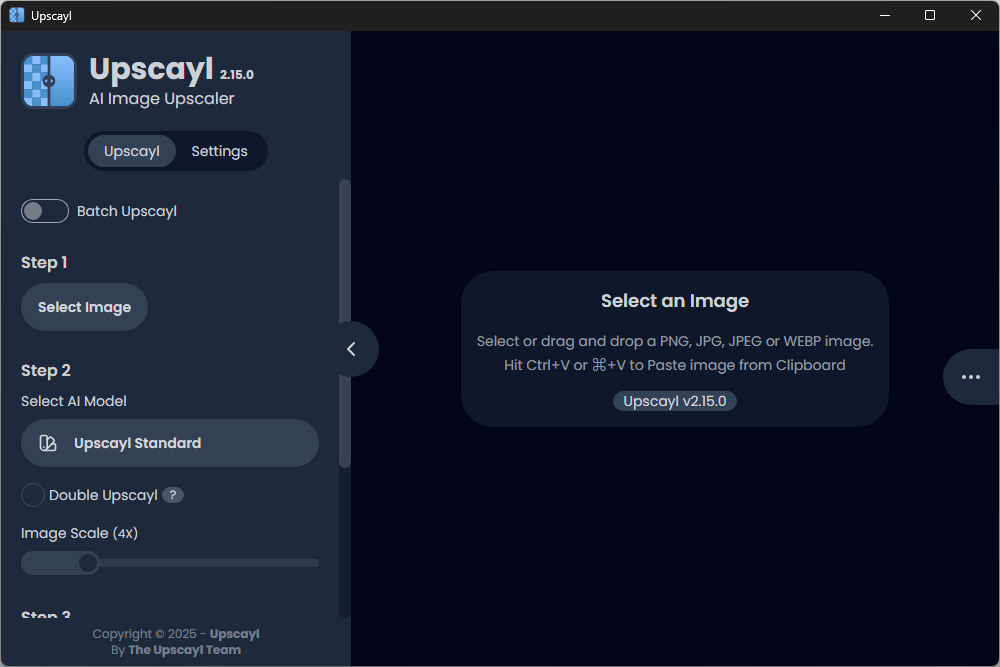The height and width of the screenshot is (667, 1000).
Task: Click the Step 2 heading
Action: click(x=46, y=370)
